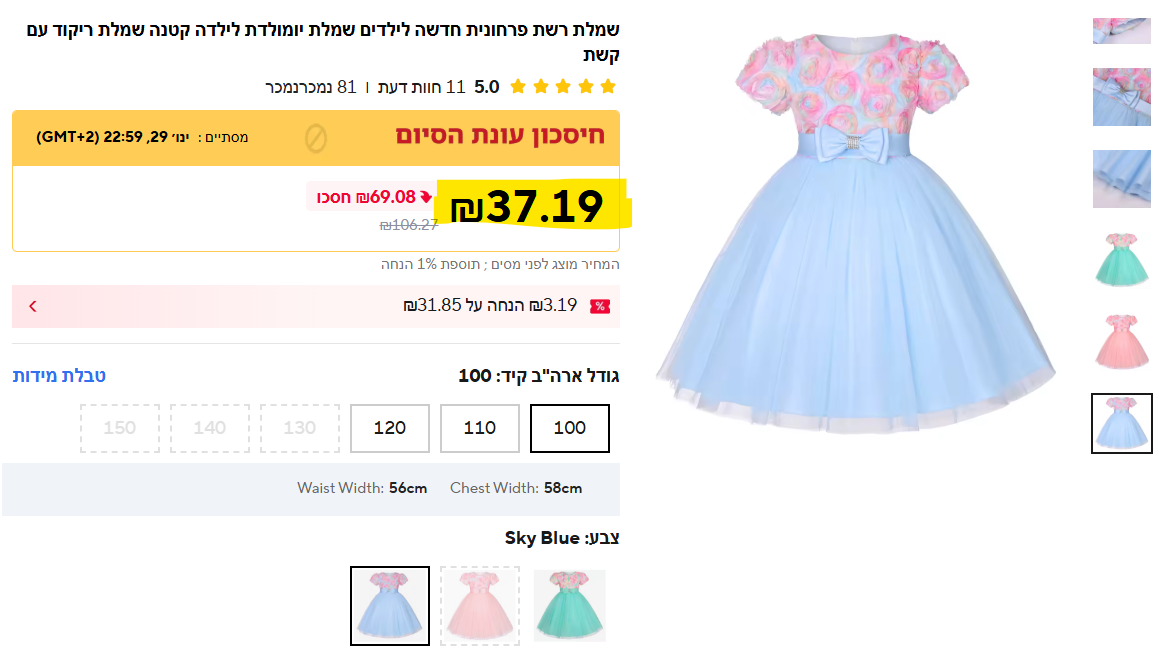This screenshot has width=1172, height=655.
Task: Select size 120
Action: [389, 428]
